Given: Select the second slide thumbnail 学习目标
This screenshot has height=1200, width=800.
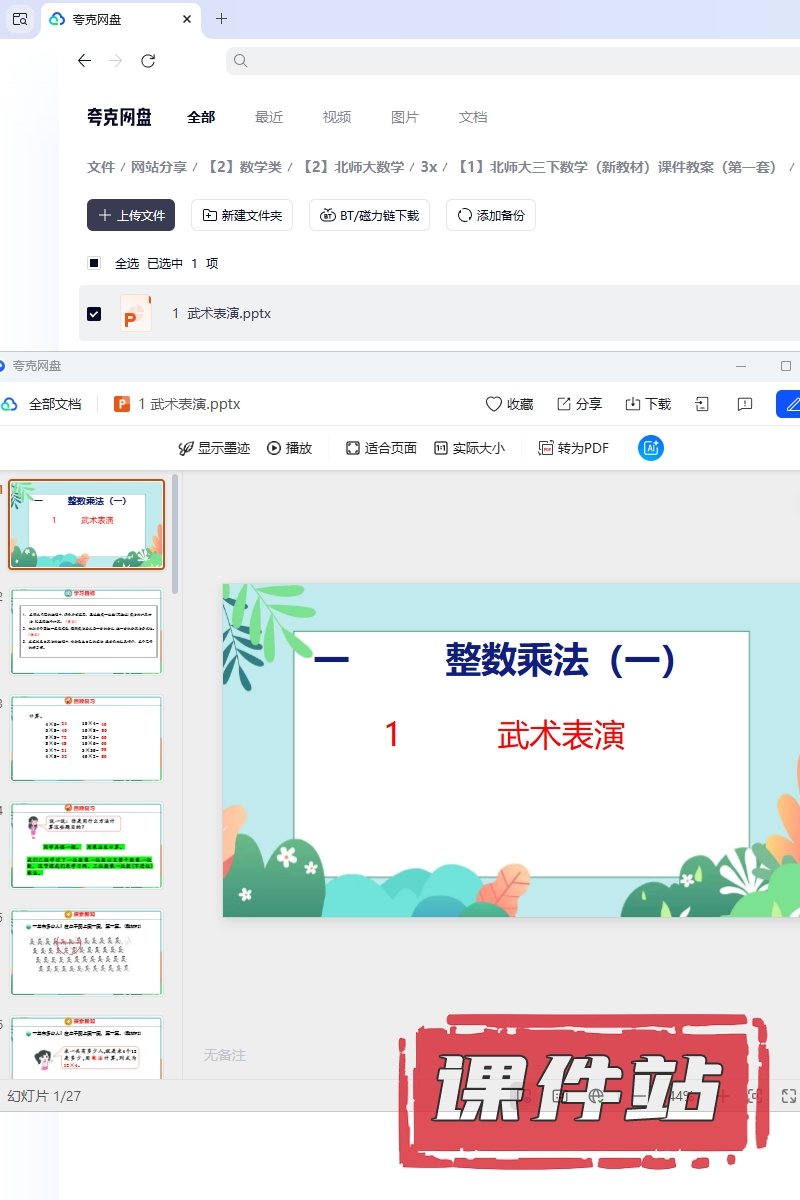Looking at the screenshot, I should click(x=86, y=632).
